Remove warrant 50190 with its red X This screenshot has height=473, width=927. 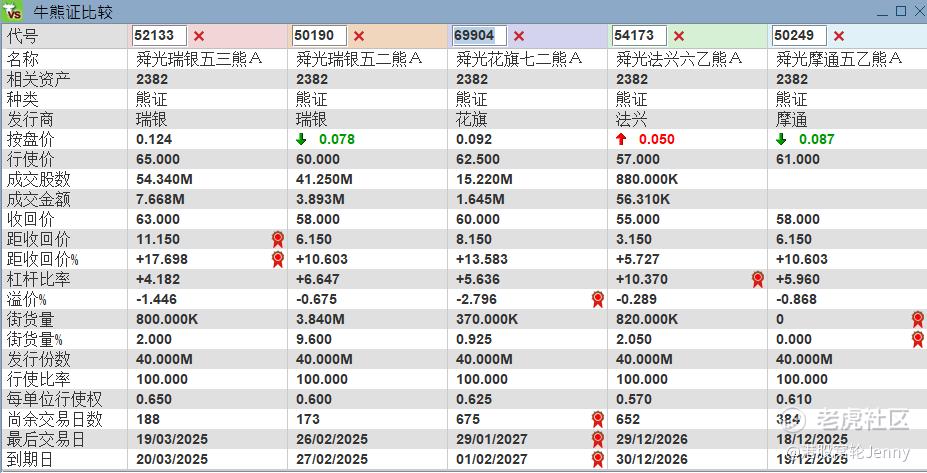[359, 36]
